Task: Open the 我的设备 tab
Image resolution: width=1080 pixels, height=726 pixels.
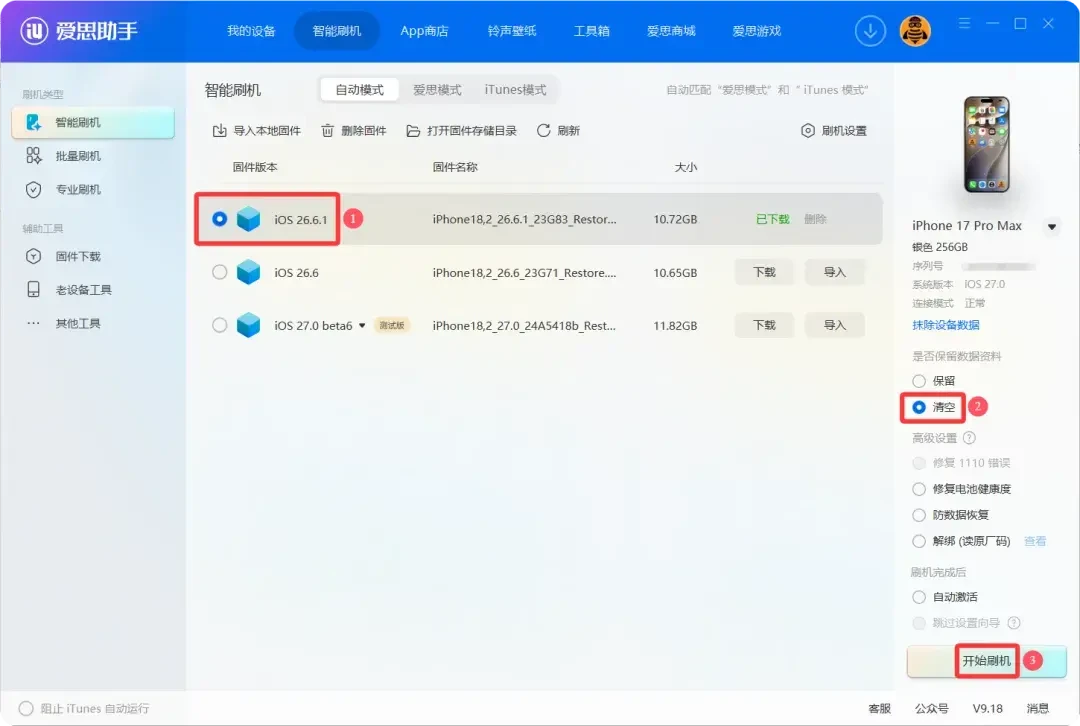Action: (x=251, y=31)
